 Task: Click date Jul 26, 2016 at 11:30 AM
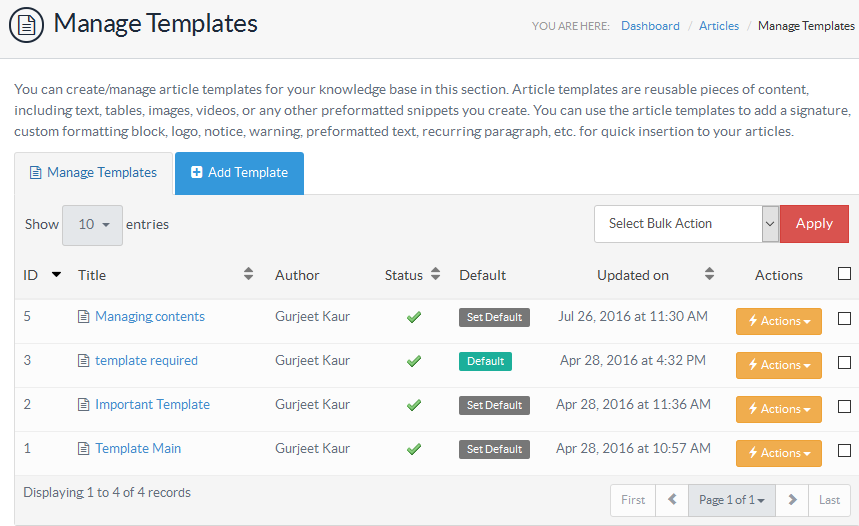tap(633, 316)
